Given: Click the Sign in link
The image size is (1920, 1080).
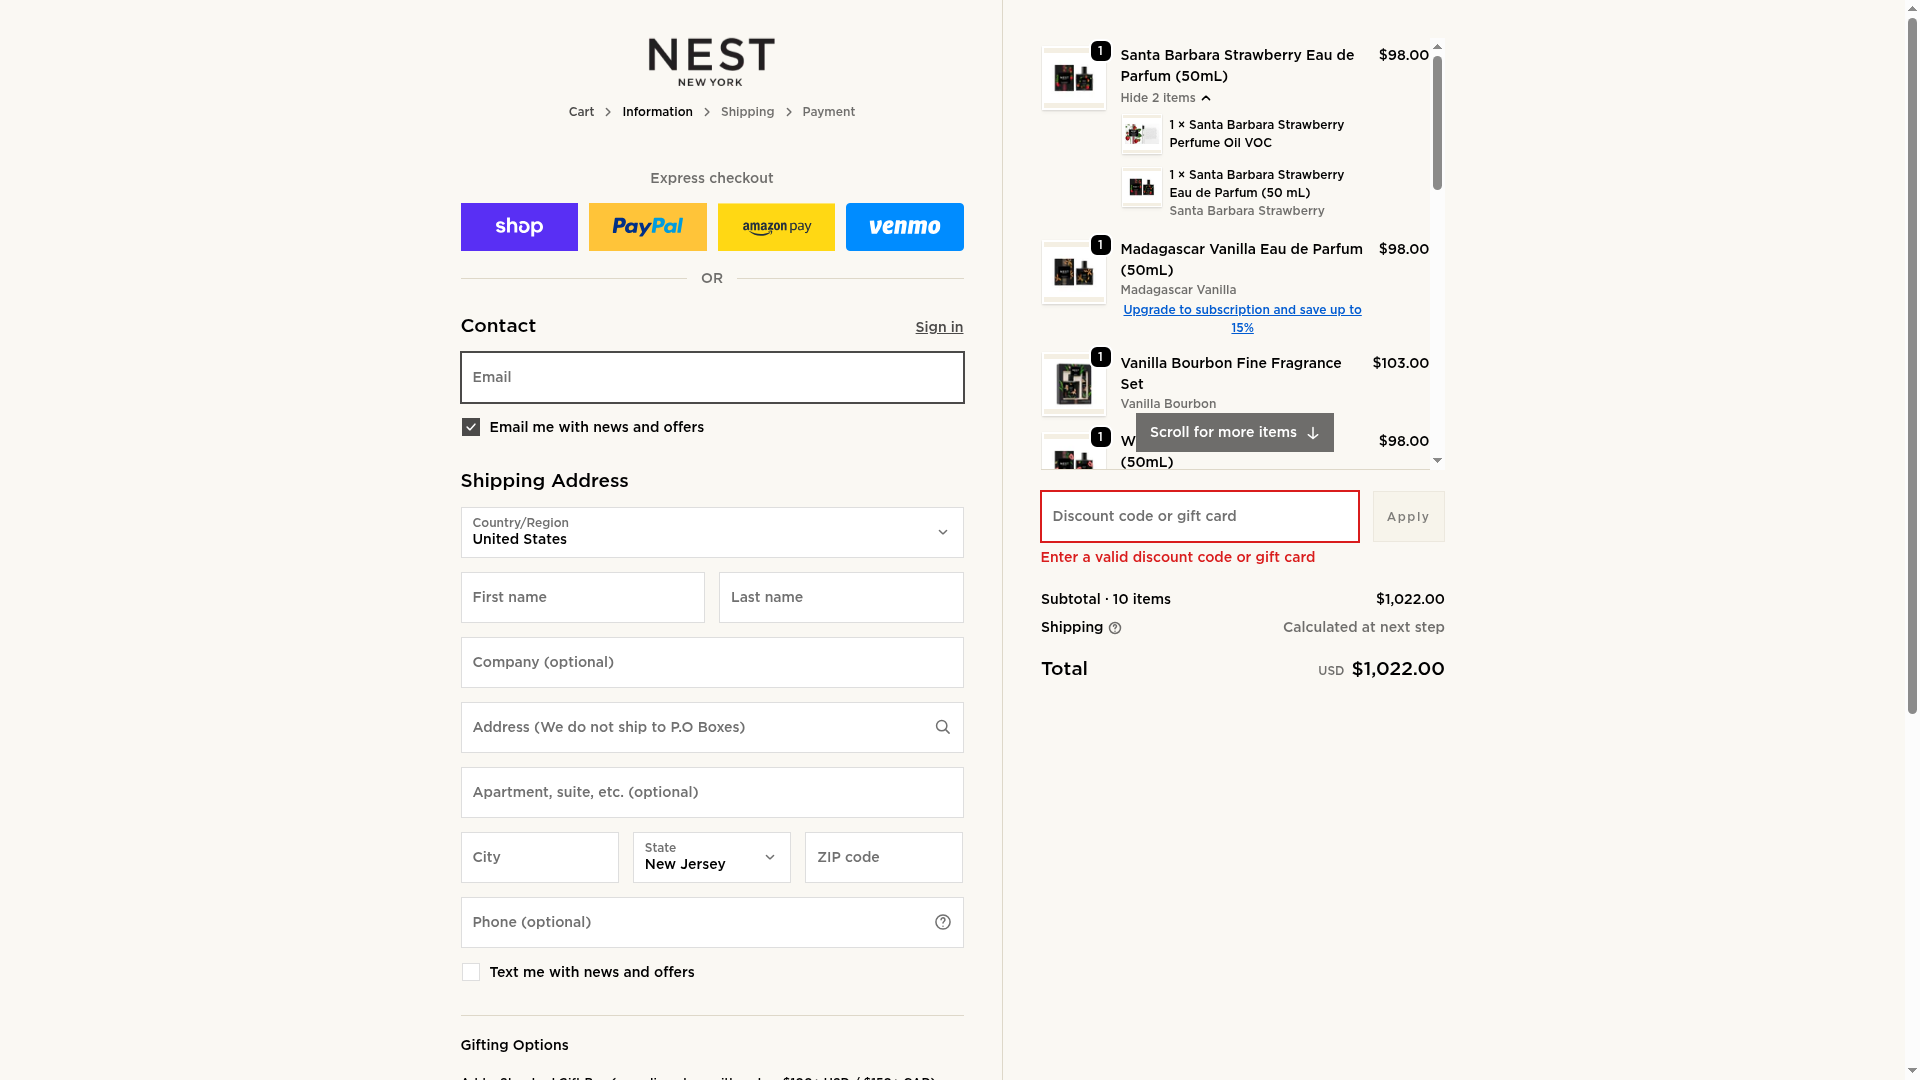Looking at the screenshot, I should (939, 327).
